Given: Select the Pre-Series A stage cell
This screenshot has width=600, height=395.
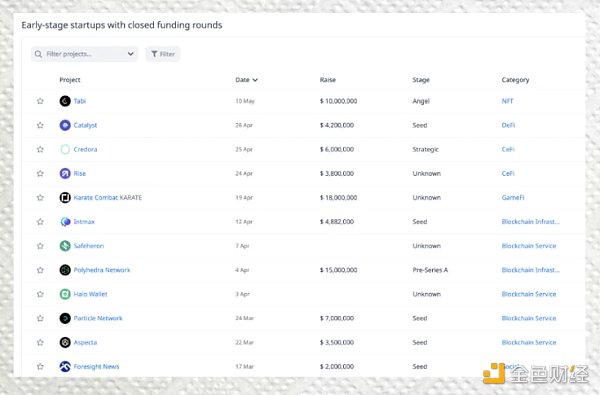Looking at the screenshot, I should [430, 270].
